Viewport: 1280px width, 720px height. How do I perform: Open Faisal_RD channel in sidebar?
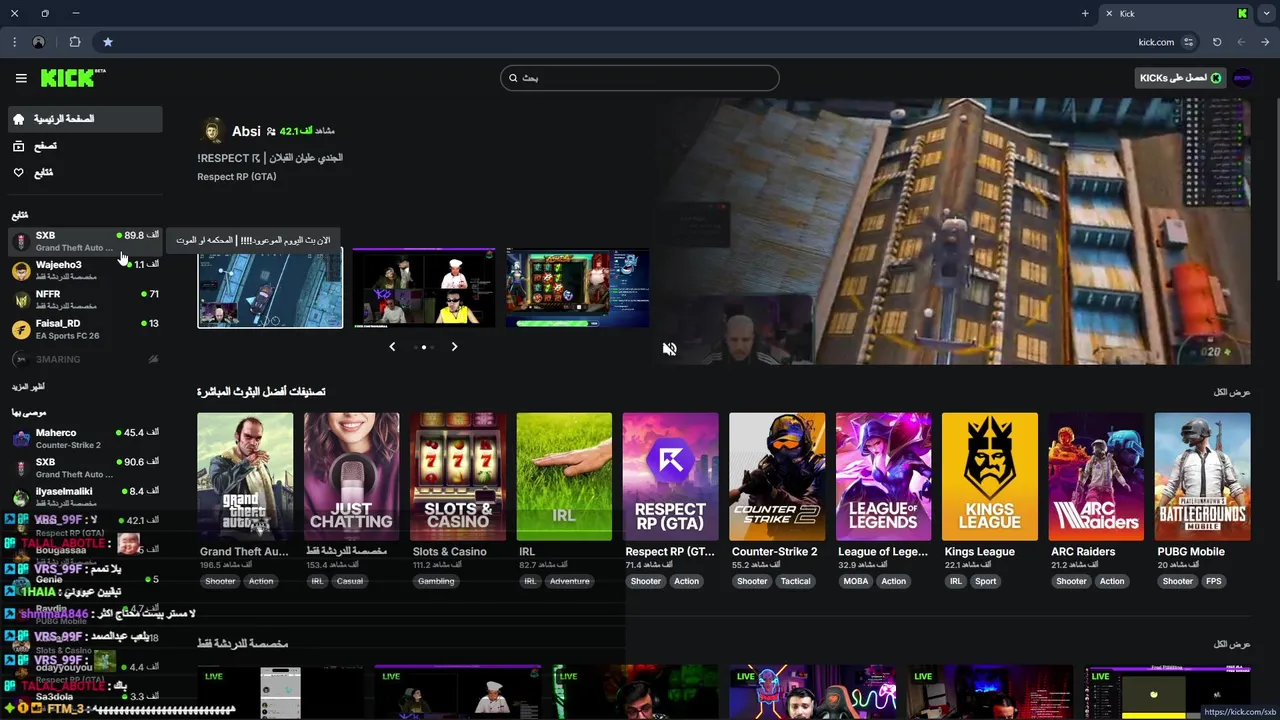tap(85, 329)
